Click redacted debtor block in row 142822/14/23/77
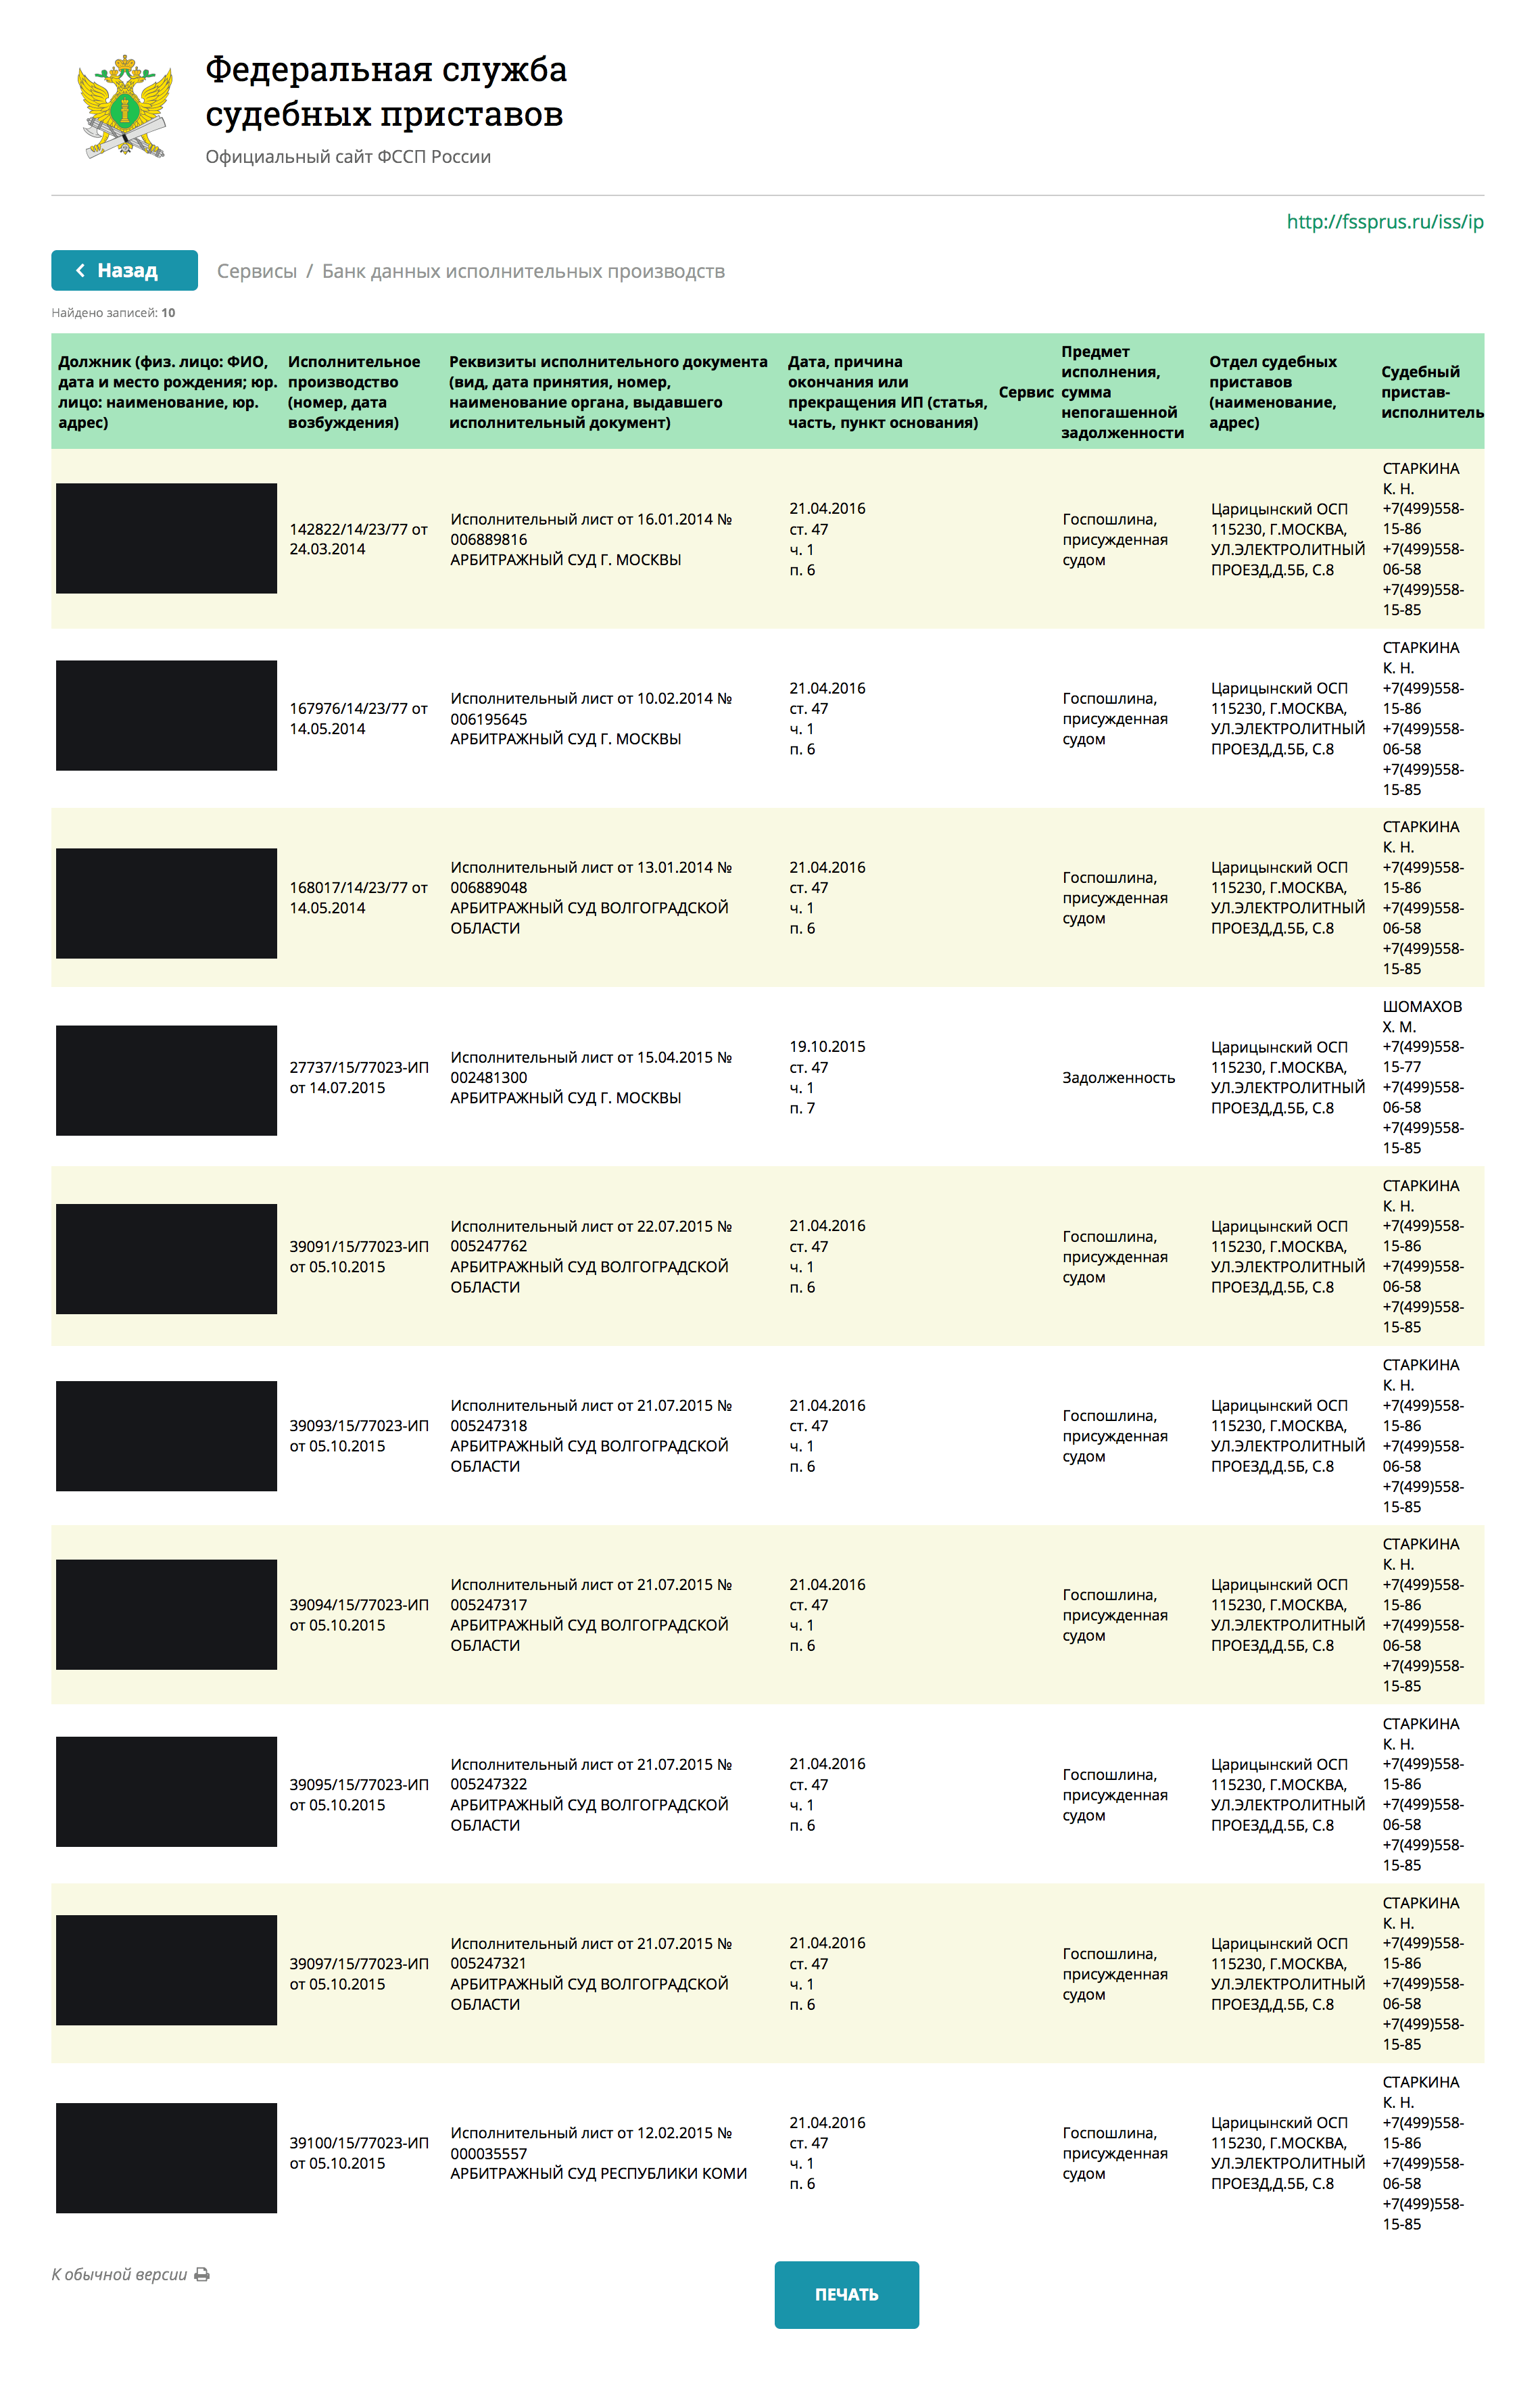1540x2408 pixels. (166, 538)
